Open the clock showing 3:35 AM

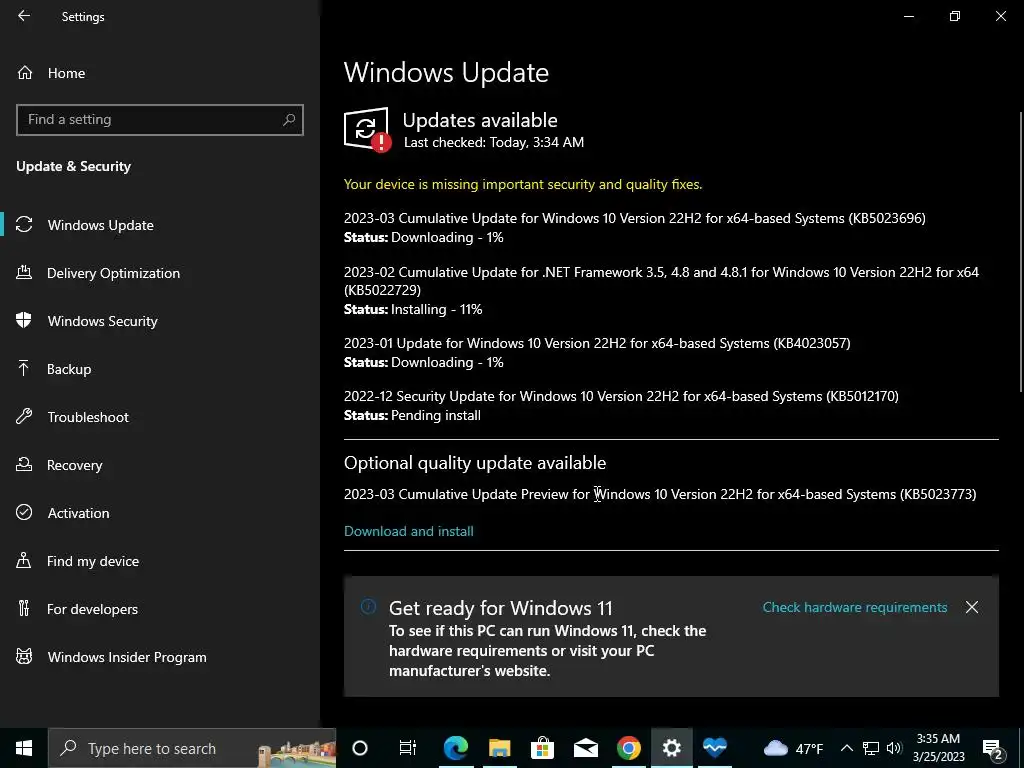coord(938,748)
